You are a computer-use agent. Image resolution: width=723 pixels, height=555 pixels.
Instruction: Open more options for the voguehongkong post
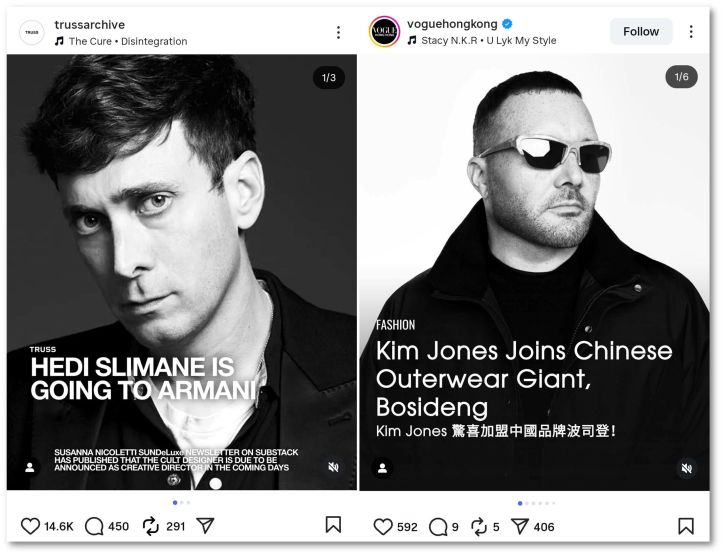pos(690,32)
